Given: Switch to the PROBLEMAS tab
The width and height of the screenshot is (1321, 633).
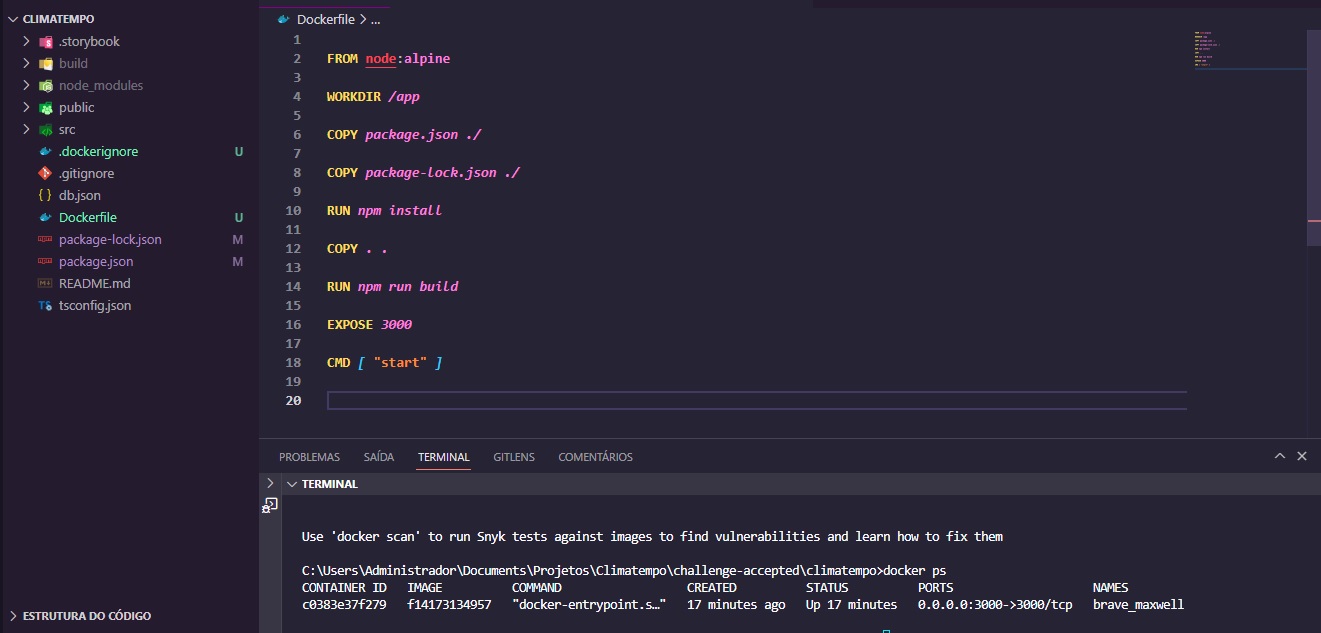Looking at the screenshot, I should pos(309,457).
